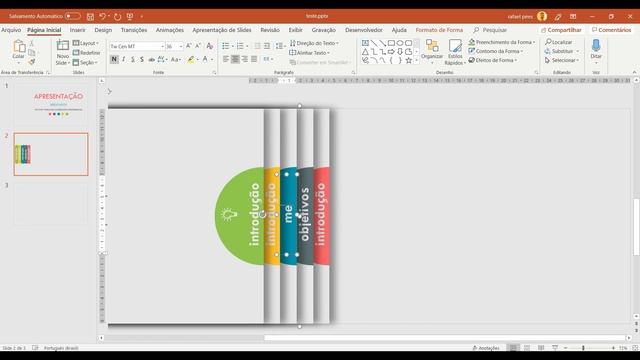Toggle Salvamento Automático switch

click(x=73, y=16)
